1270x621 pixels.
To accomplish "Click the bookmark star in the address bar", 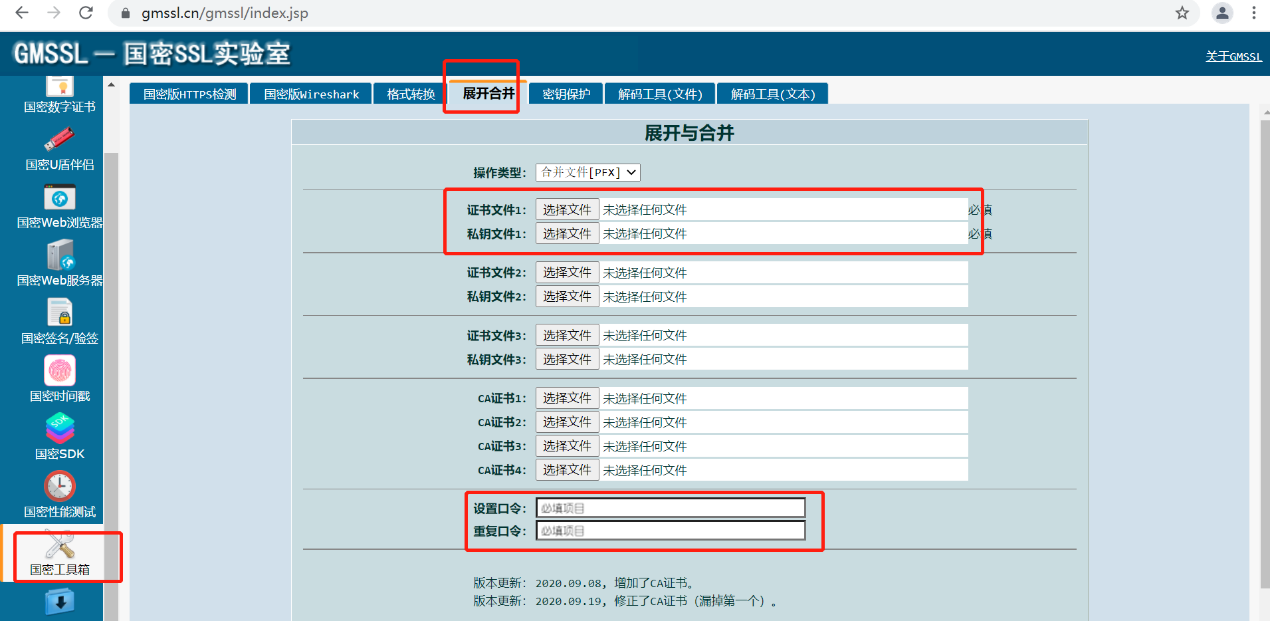I will (x=1181, y=13).
